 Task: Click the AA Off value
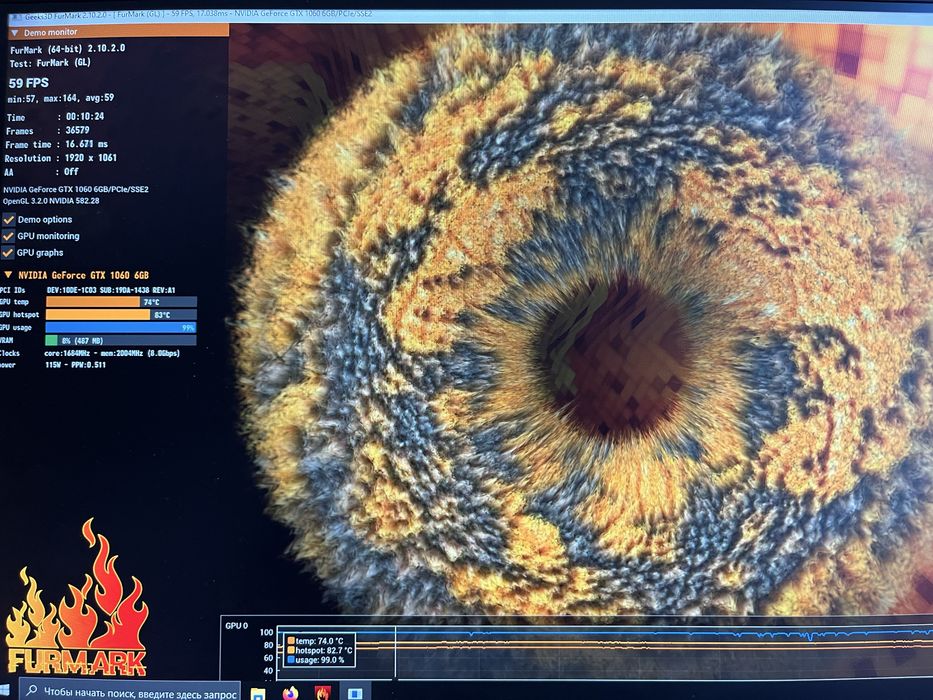pos(71,171)
